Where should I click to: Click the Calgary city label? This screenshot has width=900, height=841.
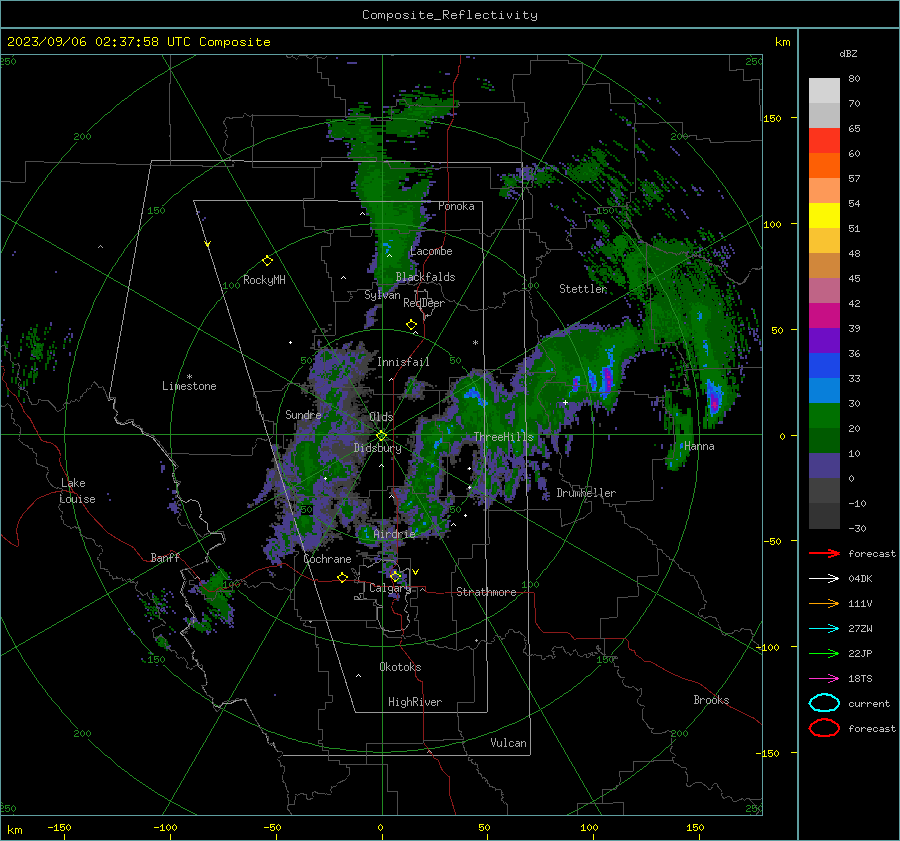point(390,588)
